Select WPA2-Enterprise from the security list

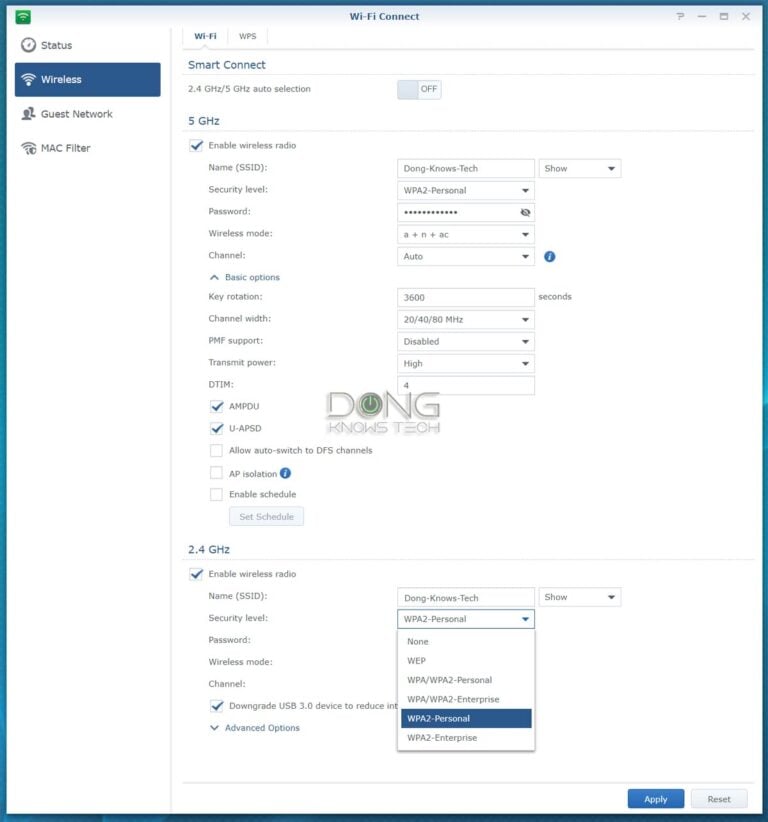click(x=442, y=738)
